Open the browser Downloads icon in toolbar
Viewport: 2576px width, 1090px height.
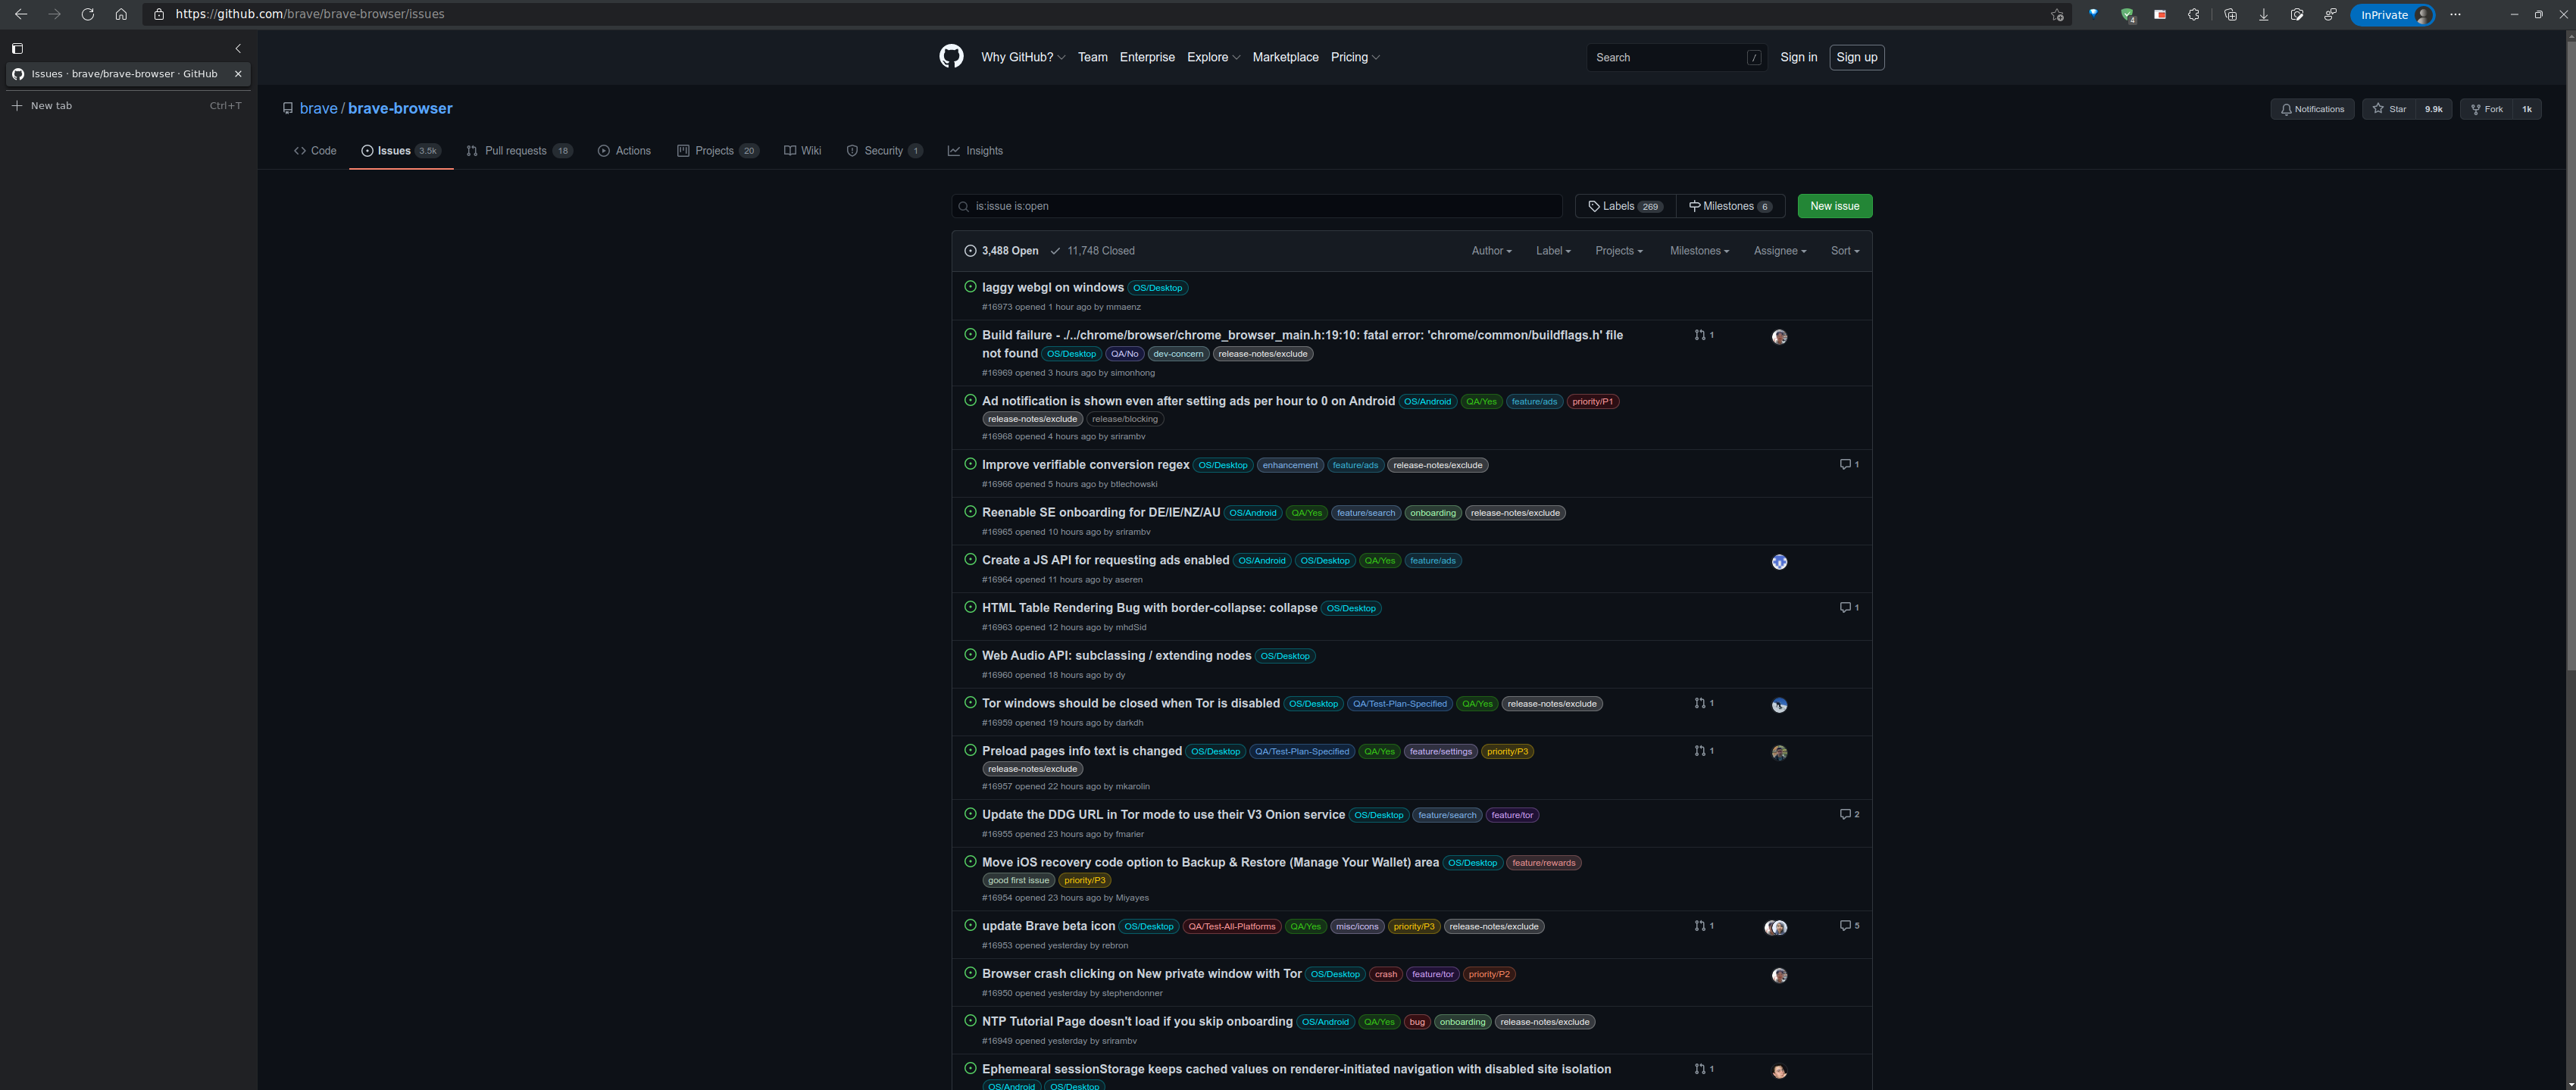tap(2263, 14)
